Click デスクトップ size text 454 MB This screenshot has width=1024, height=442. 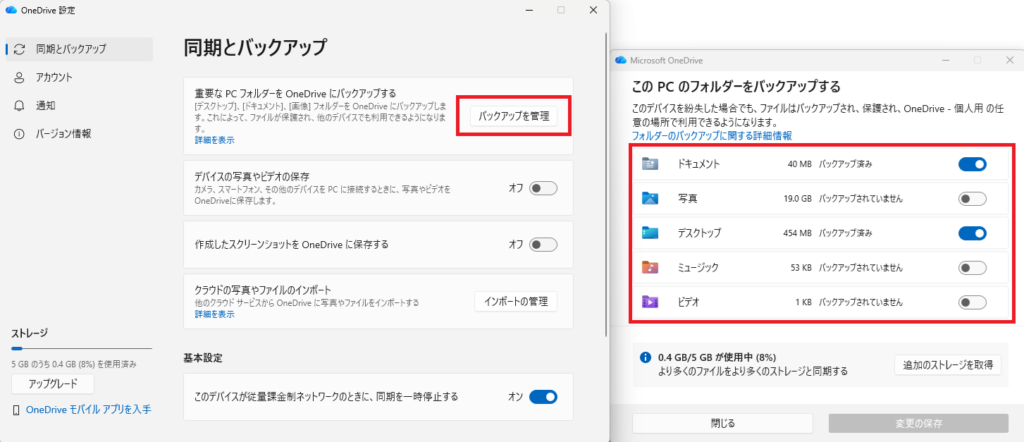click(797, 233)
